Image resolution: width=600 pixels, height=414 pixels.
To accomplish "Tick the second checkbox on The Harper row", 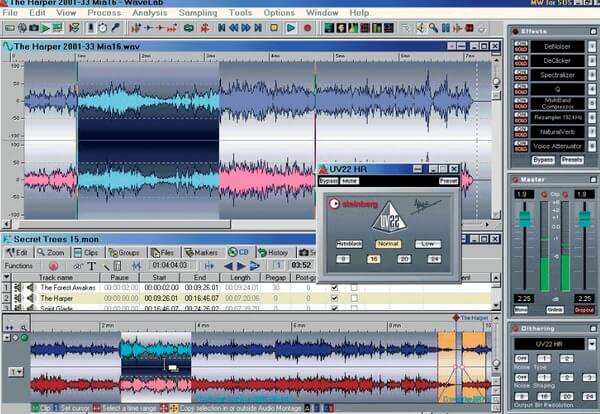I will point(354,298).
